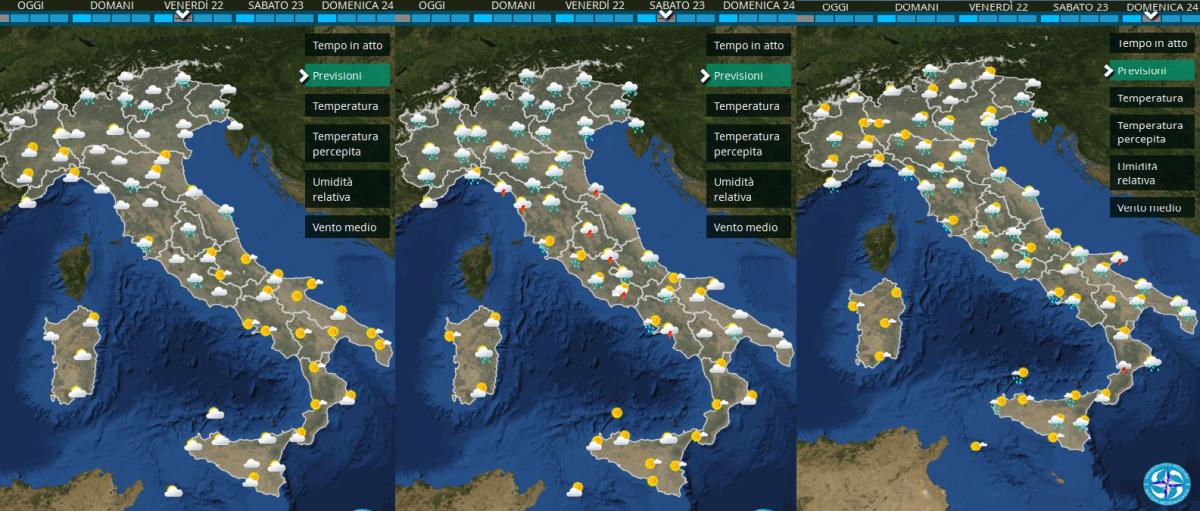The image size is (1200, 511).
Task: Choose Umidità relativa in right panel
Action: [x=1152, y=173]
